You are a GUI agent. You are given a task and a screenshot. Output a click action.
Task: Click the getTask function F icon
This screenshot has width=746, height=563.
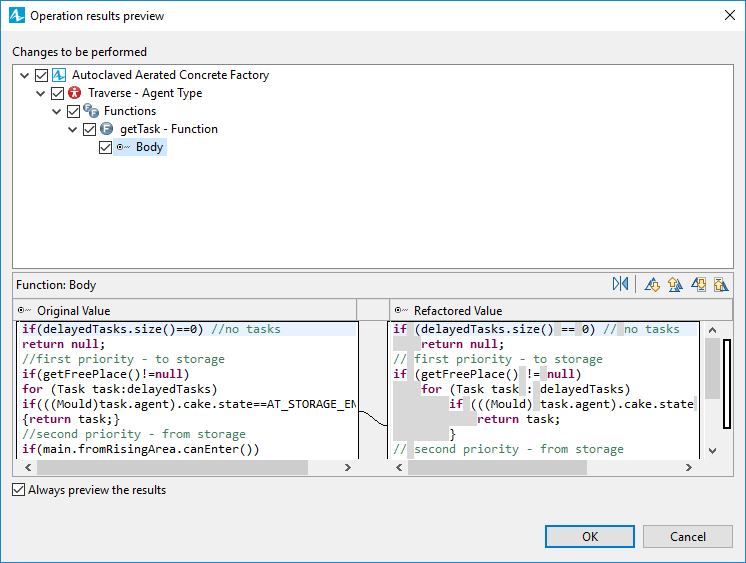[x=107, y=128]
